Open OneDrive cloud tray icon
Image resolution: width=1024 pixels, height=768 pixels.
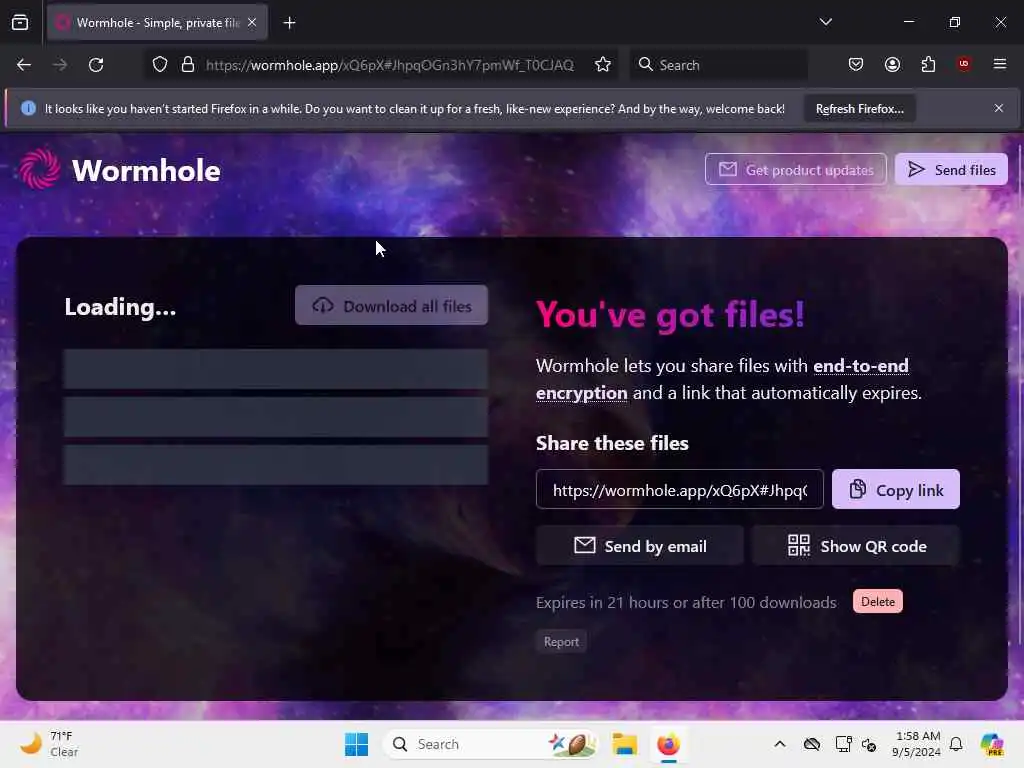click(812, 744)
